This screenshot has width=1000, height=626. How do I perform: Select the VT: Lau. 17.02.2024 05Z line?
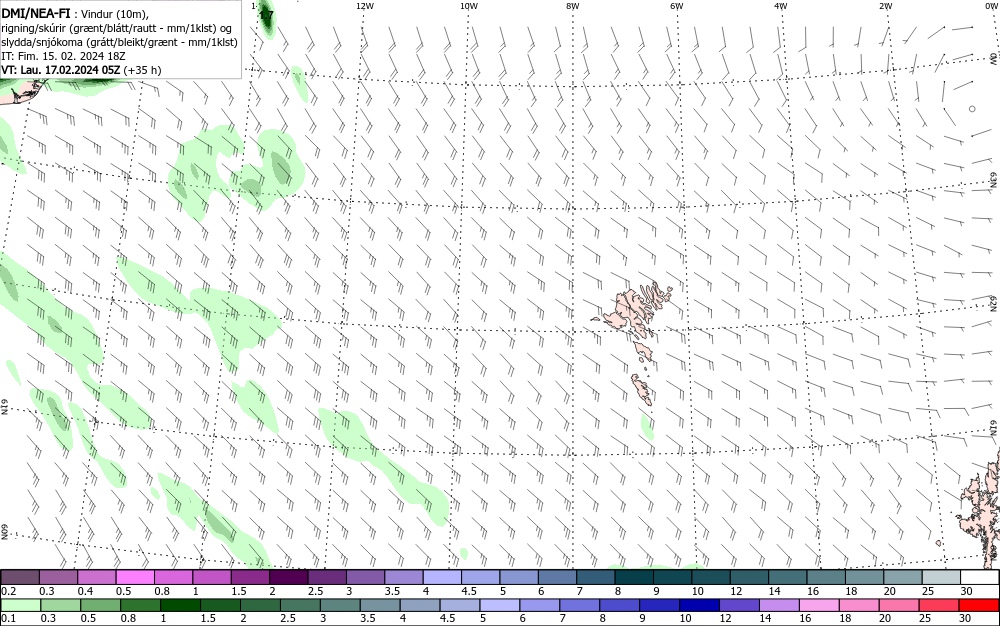click(x=81, y=70)
